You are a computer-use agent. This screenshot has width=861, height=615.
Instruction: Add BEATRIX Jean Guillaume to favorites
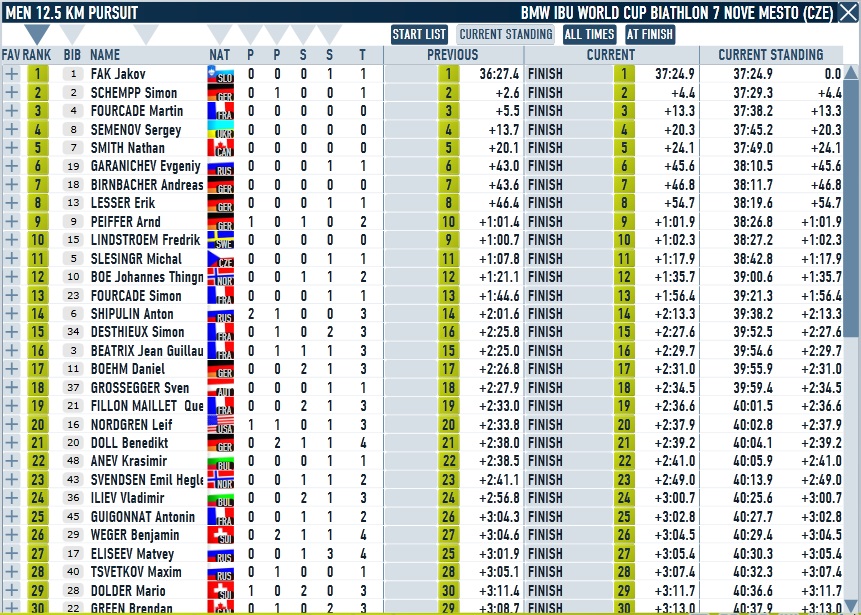click(x=12, y=351)
